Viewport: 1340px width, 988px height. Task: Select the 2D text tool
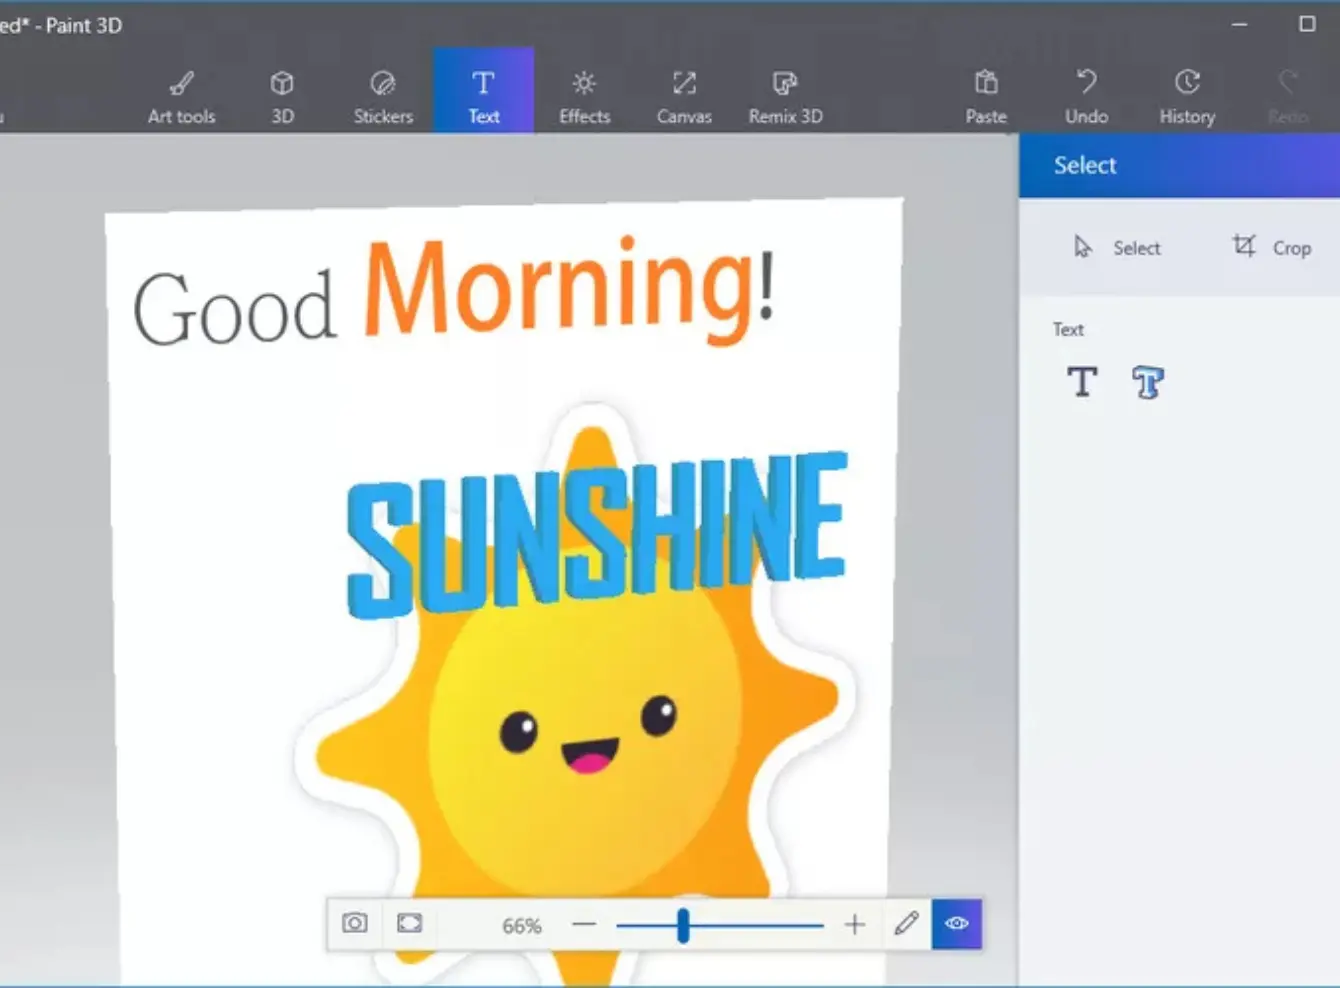1082,382
